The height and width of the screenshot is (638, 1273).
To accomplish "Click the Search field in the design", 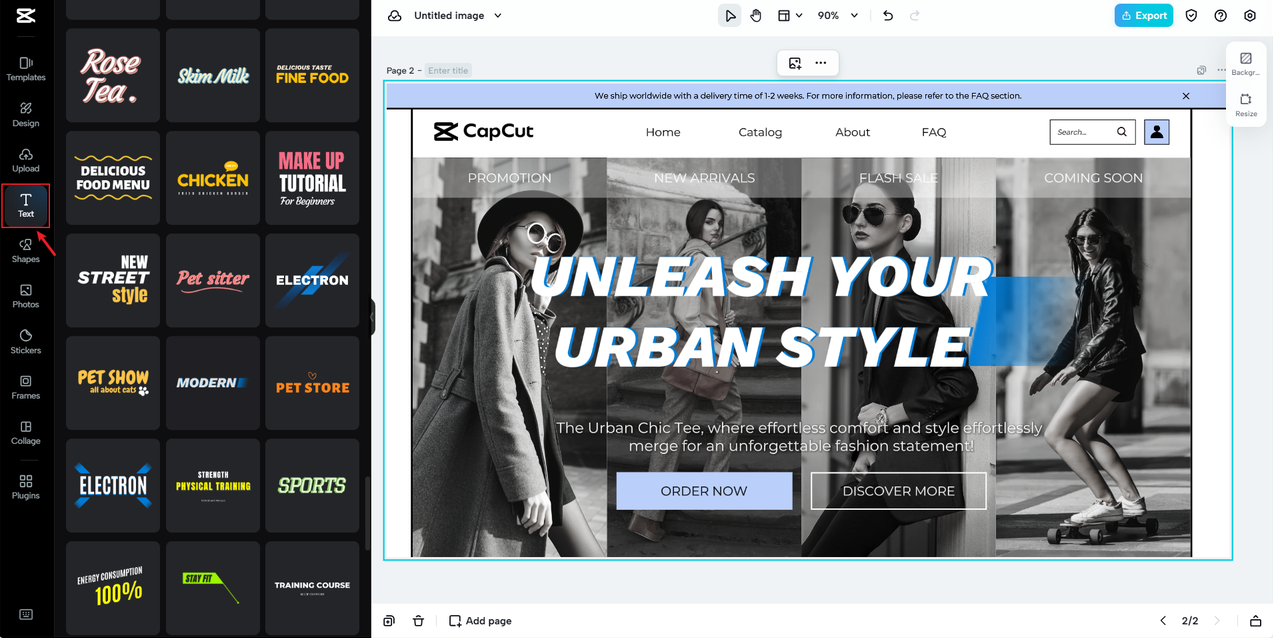I will 1092,132.
